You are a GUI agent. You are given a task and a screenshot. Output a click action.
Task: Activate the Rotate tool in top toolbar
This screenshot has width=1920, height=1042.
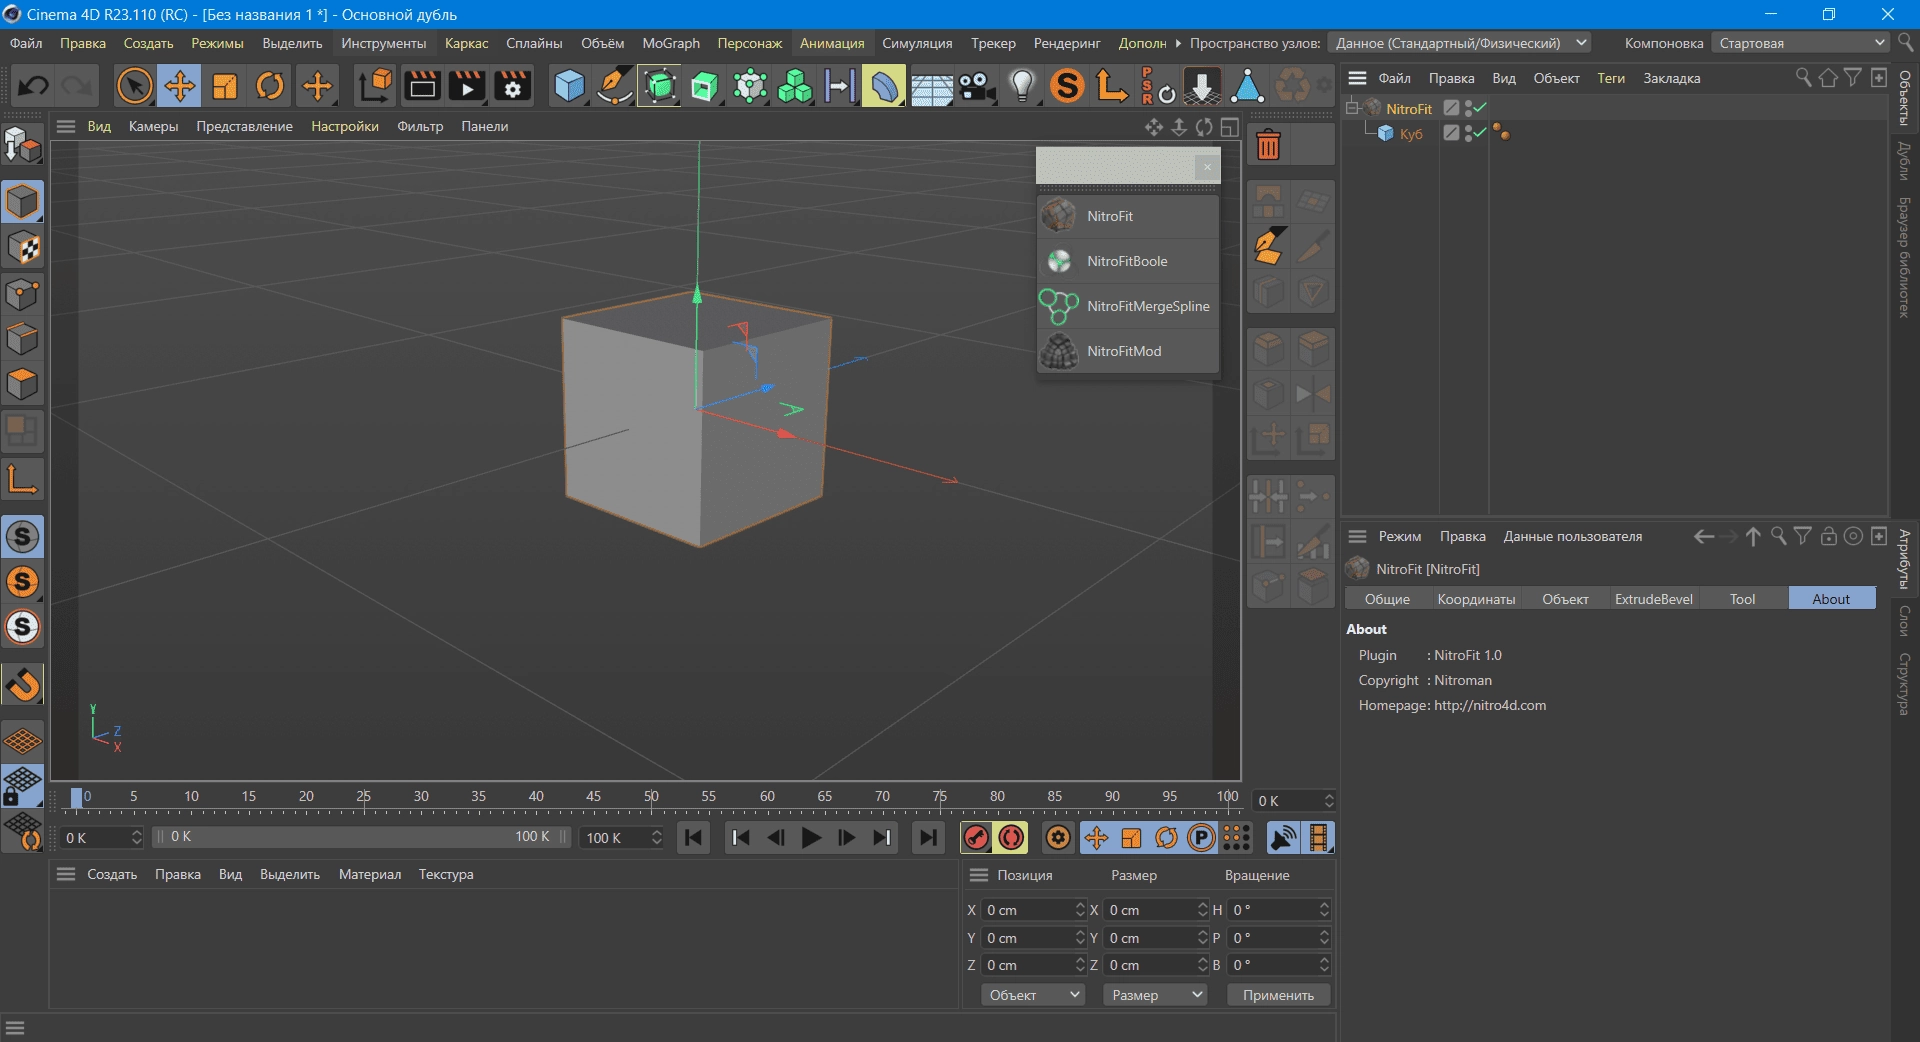pos(270,86)
